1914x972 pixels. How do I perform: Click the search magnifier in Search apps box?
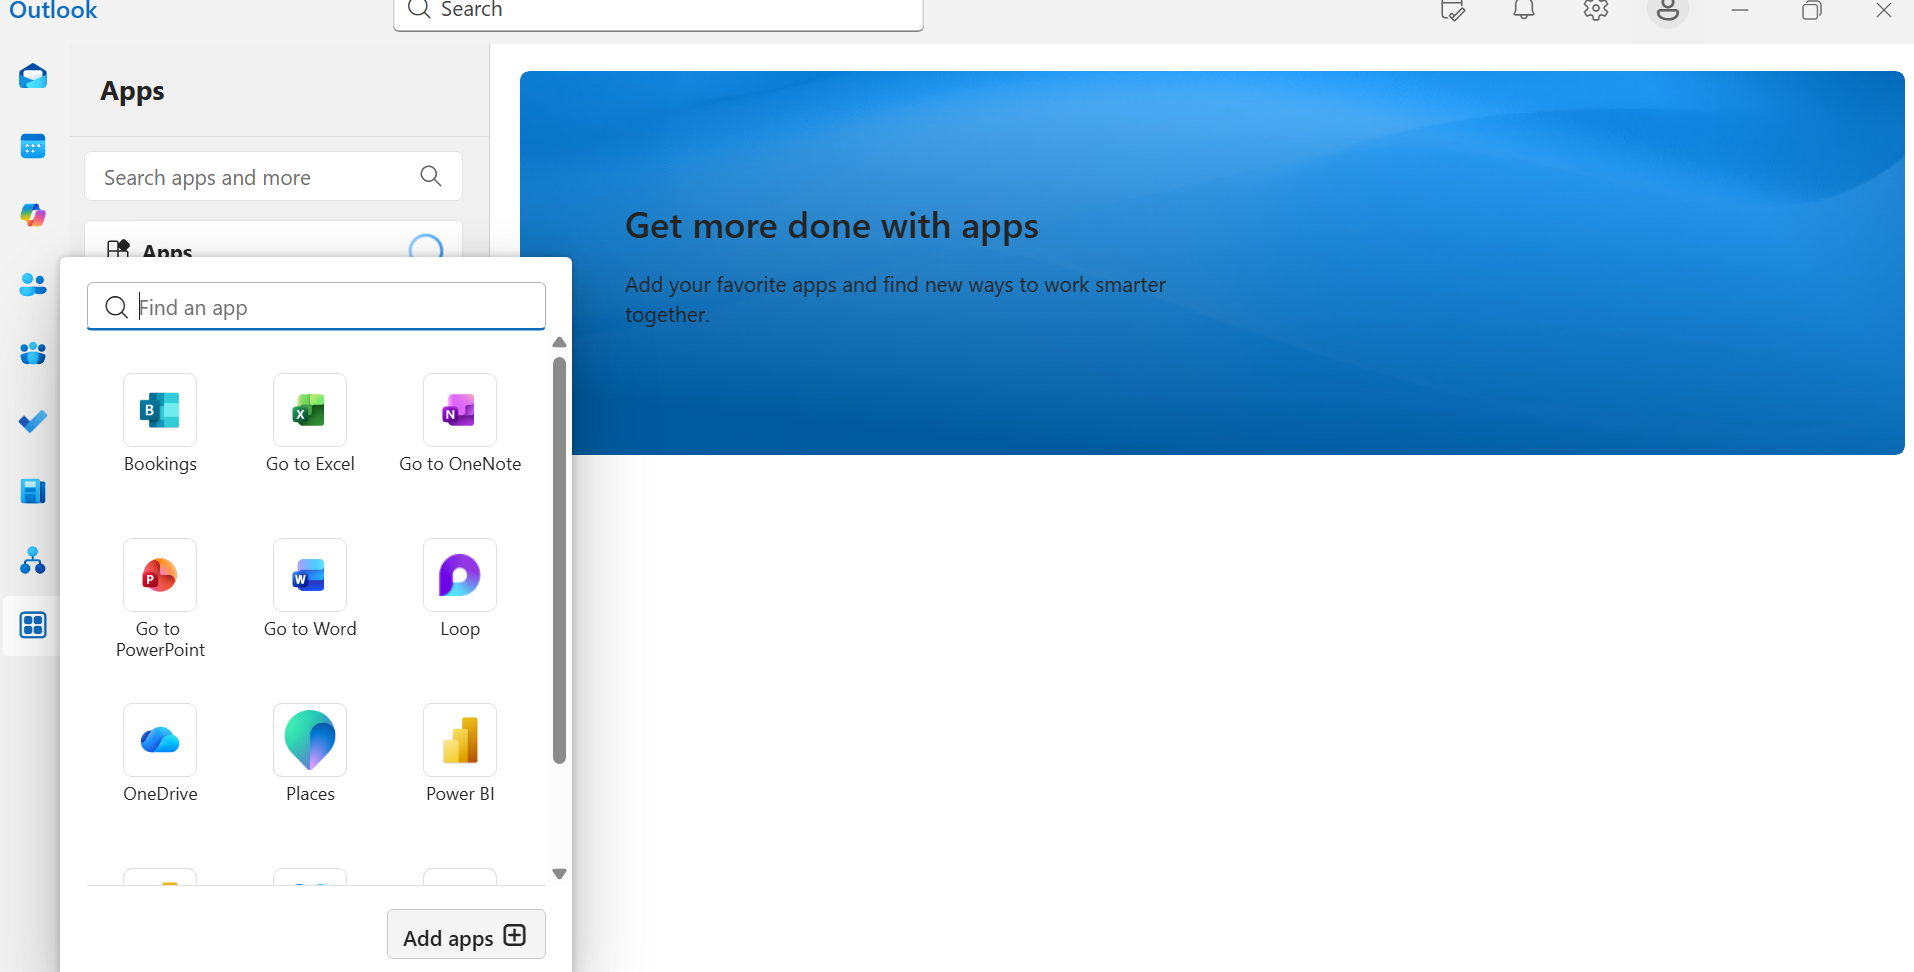click(x=431, y=176)
